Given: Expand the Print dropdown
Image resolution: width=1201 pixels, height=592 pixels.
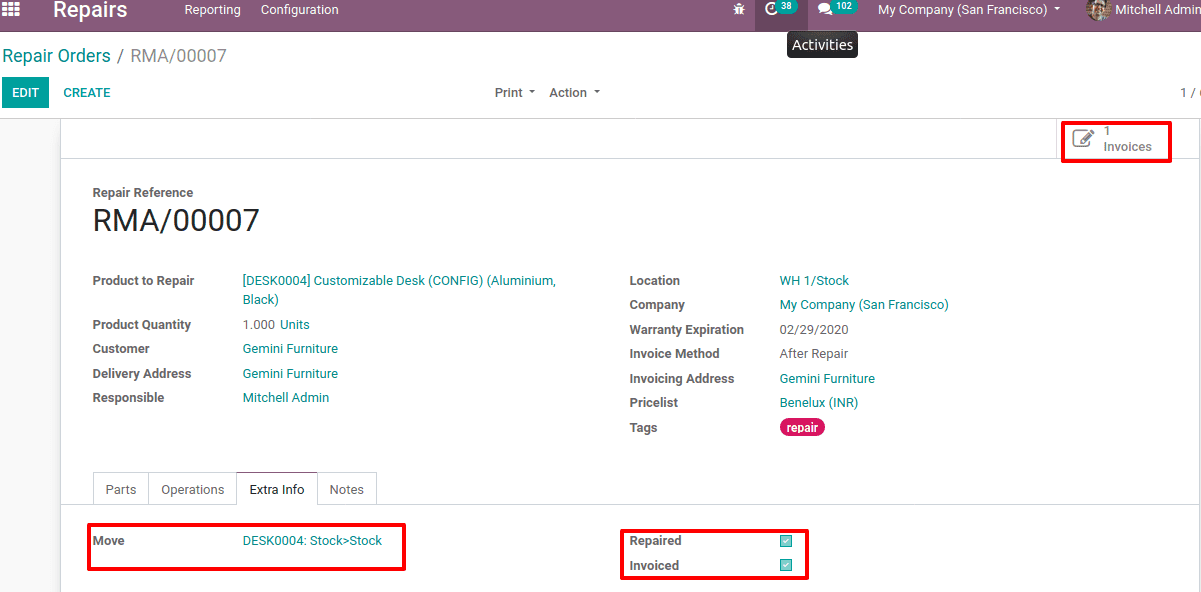Looking at the screenshot, I should pyautogui.click(x=514, y=93).
